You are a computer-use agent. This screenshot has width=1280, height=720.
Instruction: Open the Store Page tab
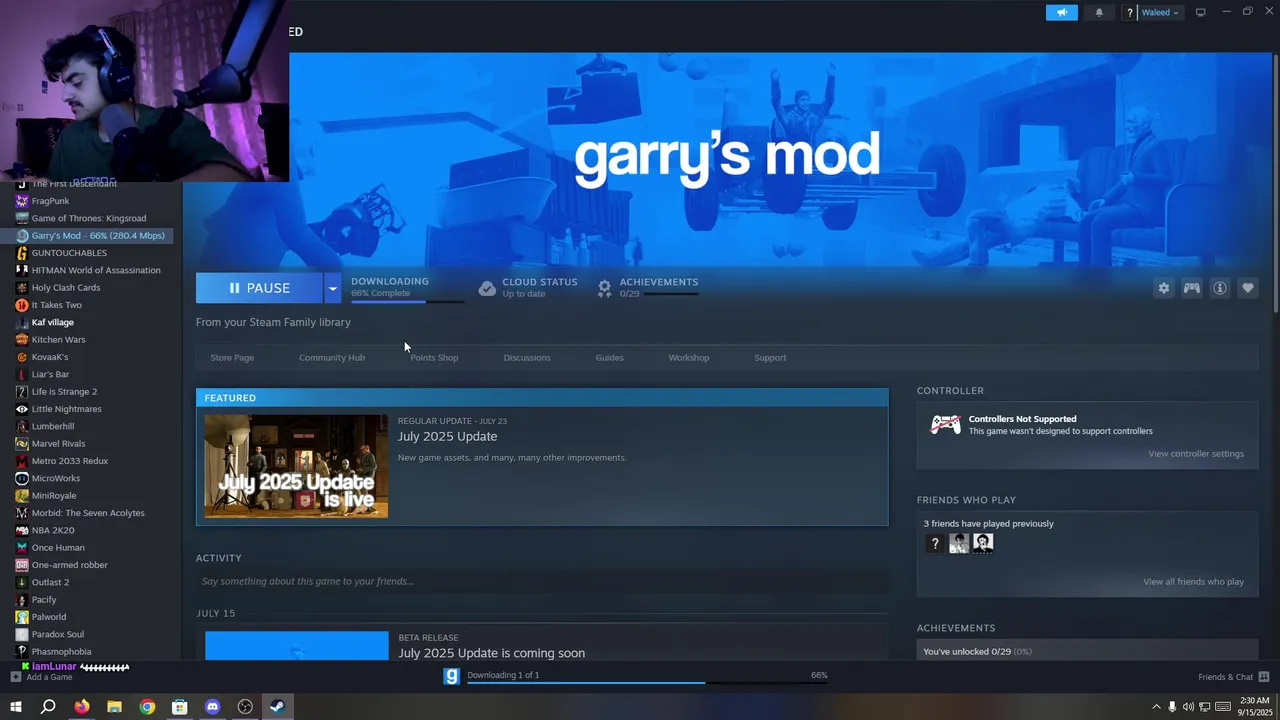click(232, 358)
